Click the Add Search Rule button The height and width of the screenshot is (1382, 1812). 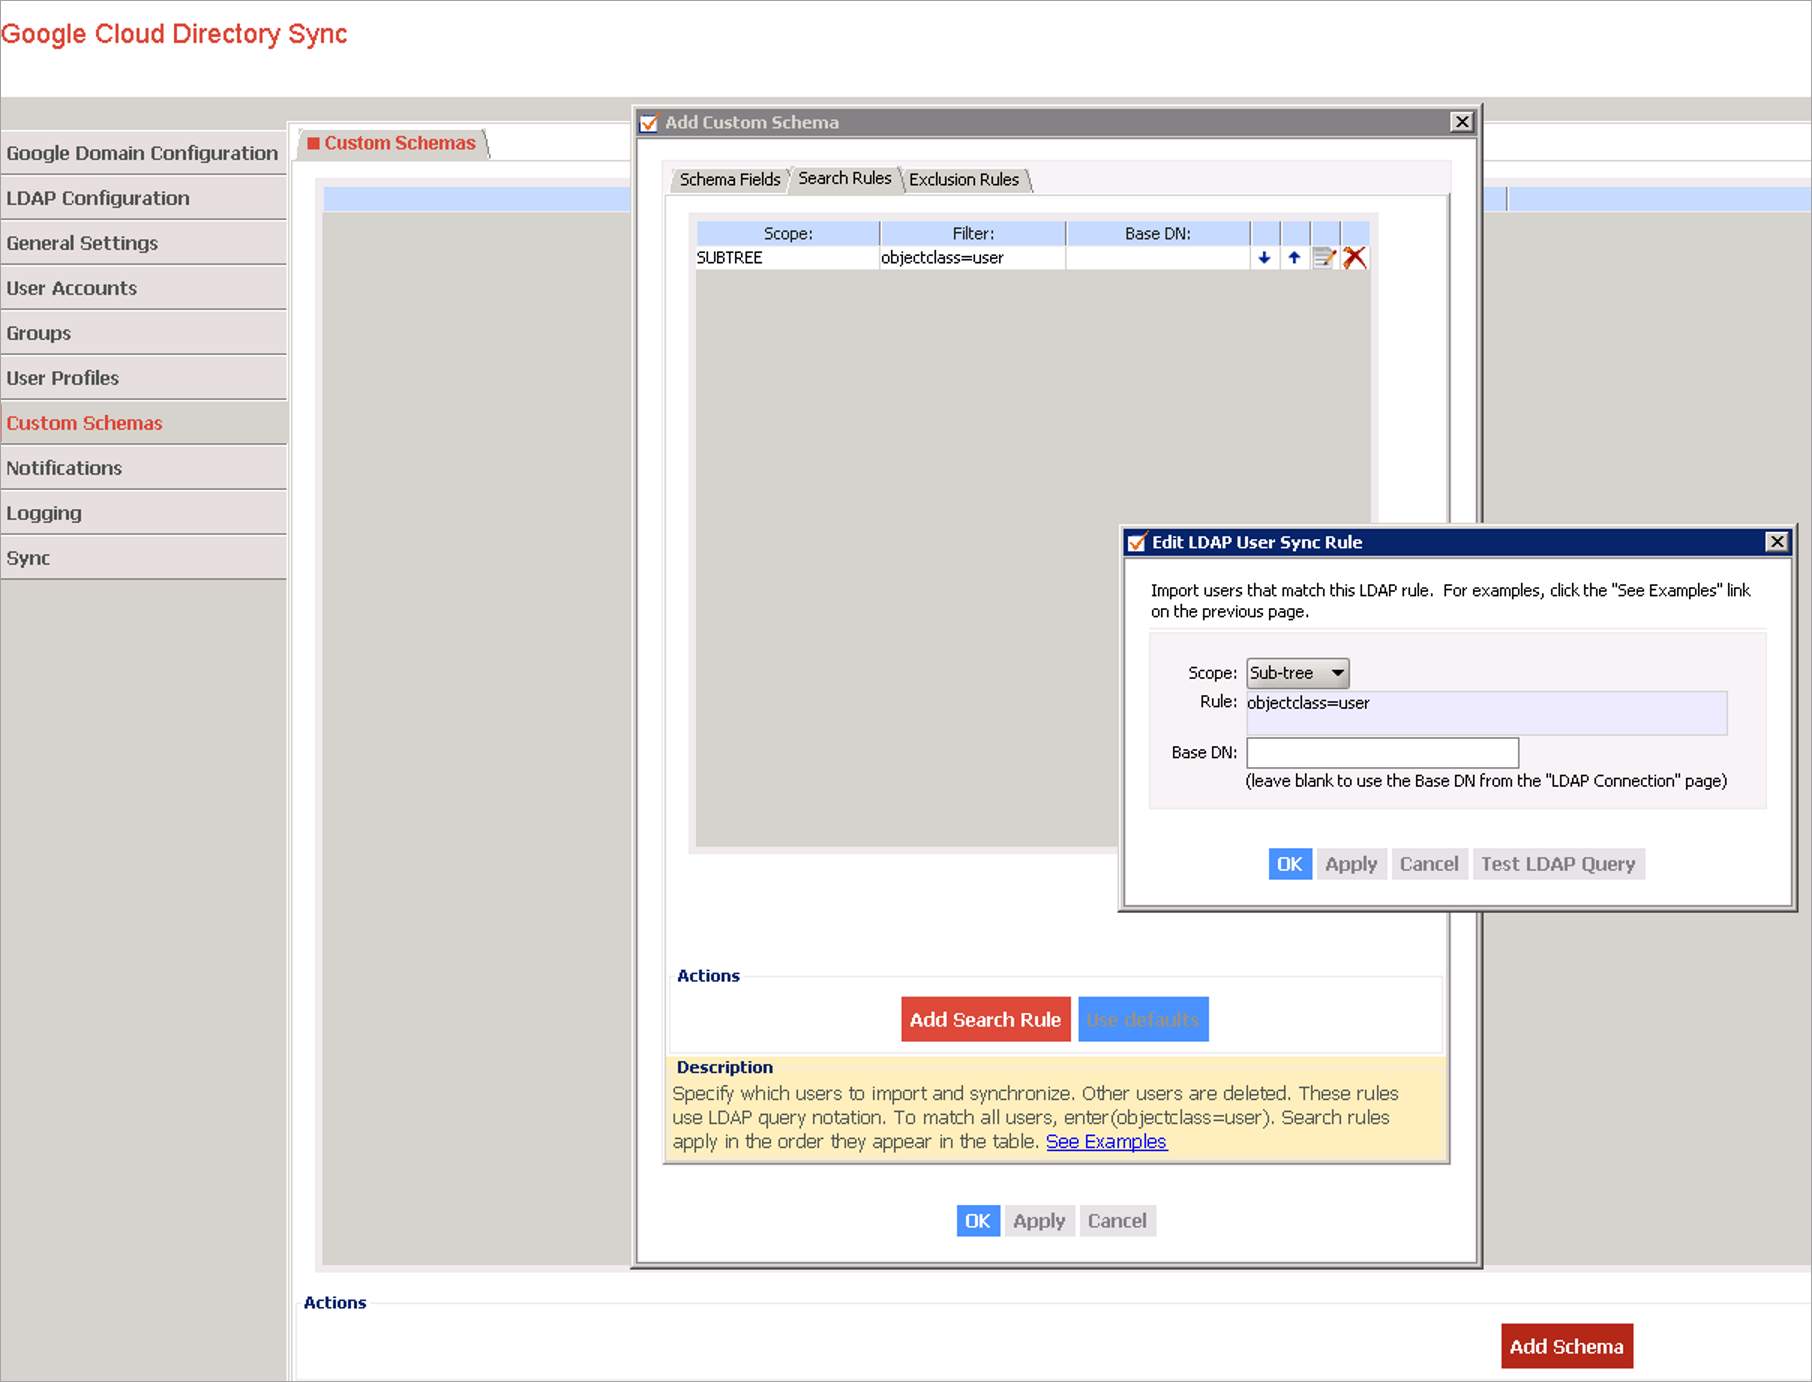click(985, 1019)
